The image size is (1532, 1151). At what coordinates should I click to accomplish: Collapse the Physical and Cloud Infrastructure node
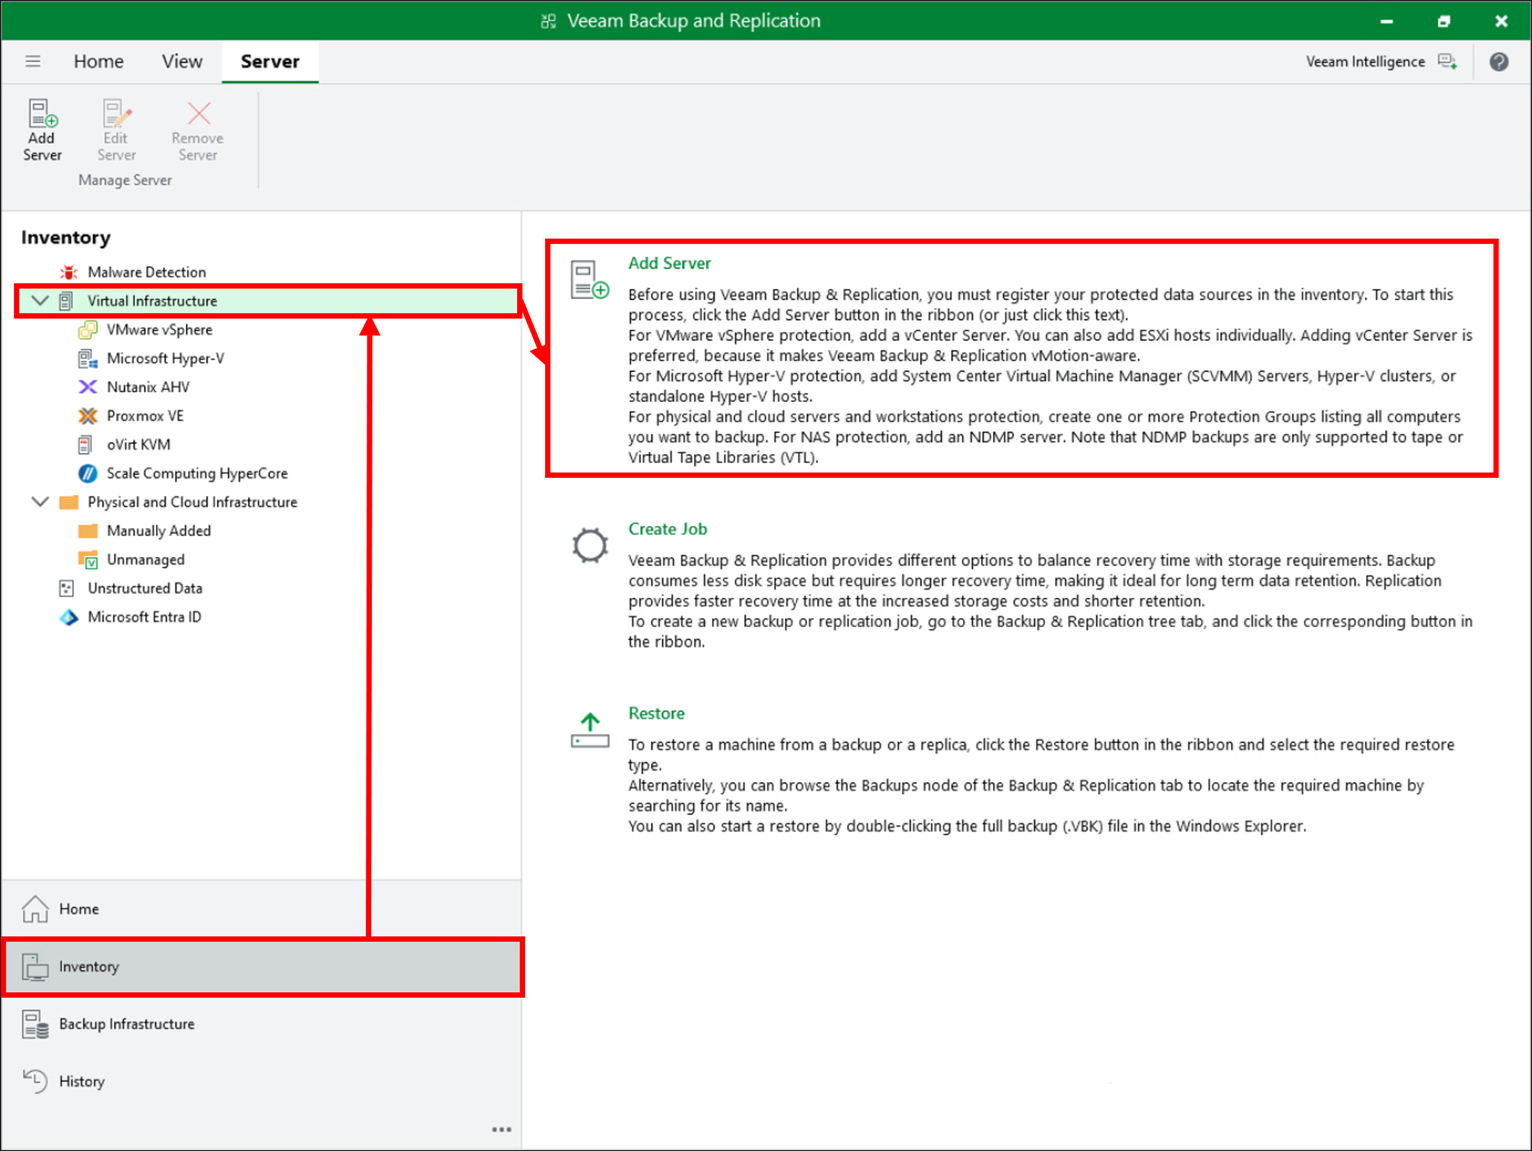click(x=40, y=502)
